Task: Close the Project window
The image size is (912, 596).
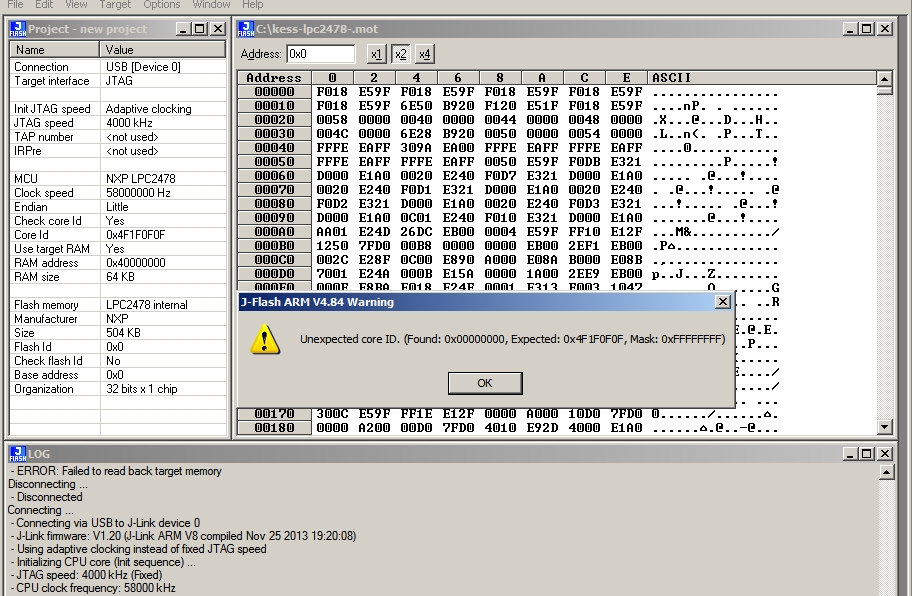Action: 218,29
